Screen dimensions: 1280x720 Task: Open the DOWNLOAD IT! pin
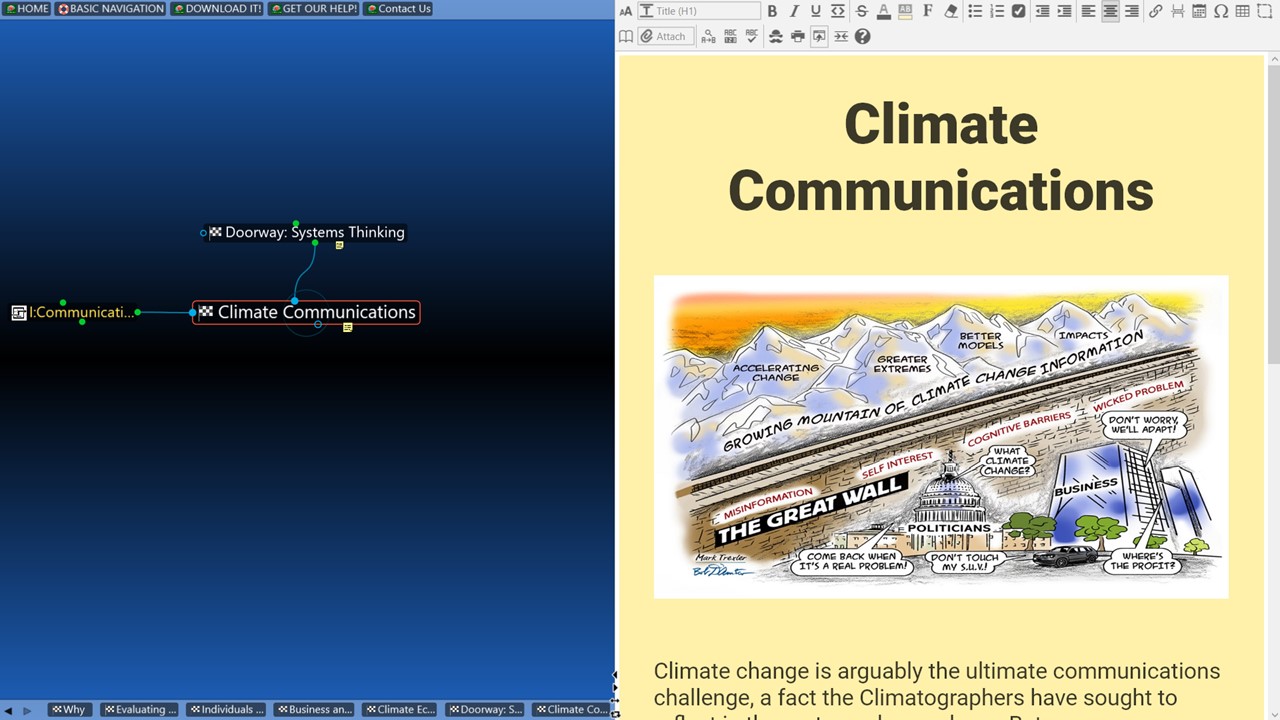(x=216, y=8)
